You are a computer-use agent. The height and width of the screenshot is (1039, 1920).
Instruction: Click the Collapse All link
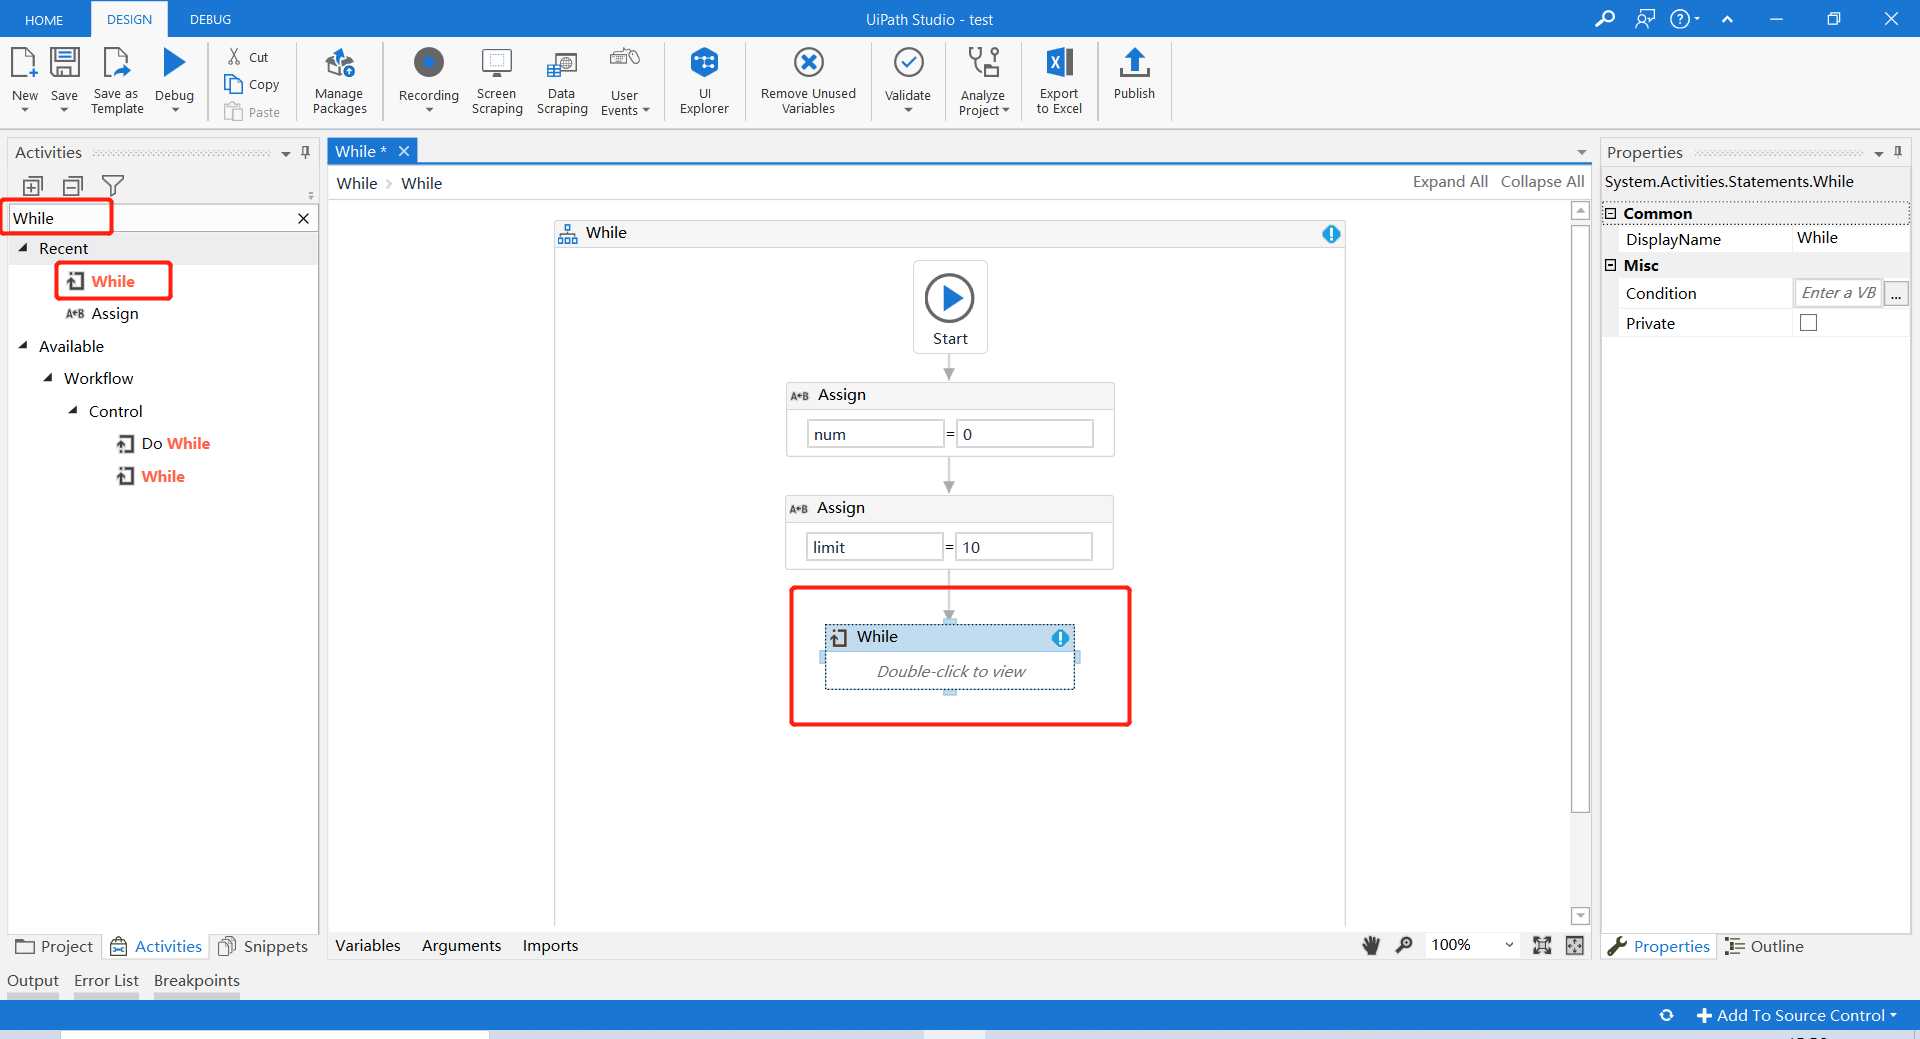(1542, 182)
